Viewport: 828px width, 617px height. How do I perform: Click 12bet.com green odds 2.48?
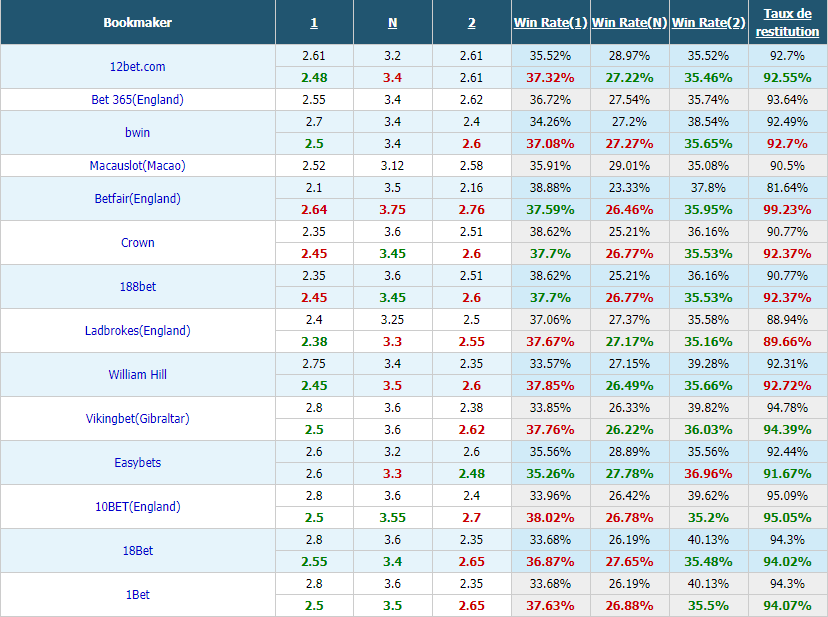click(314, 78)
